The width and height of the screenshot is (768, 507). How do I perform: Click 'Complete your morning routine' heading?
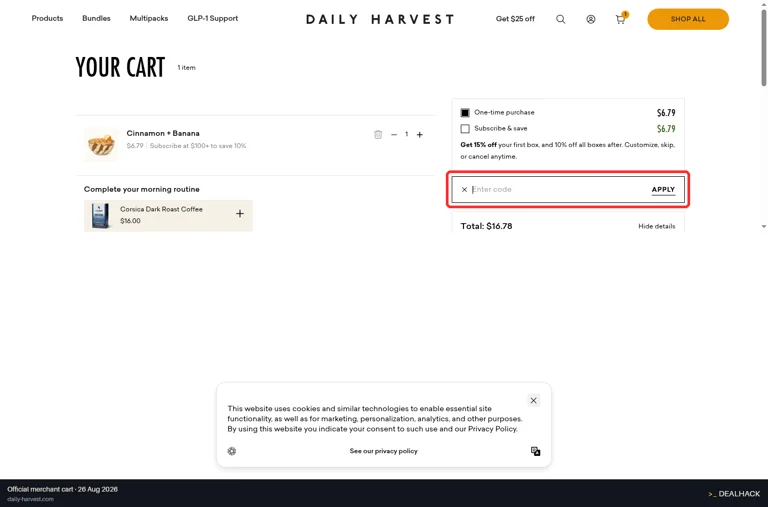coord(142,189)
